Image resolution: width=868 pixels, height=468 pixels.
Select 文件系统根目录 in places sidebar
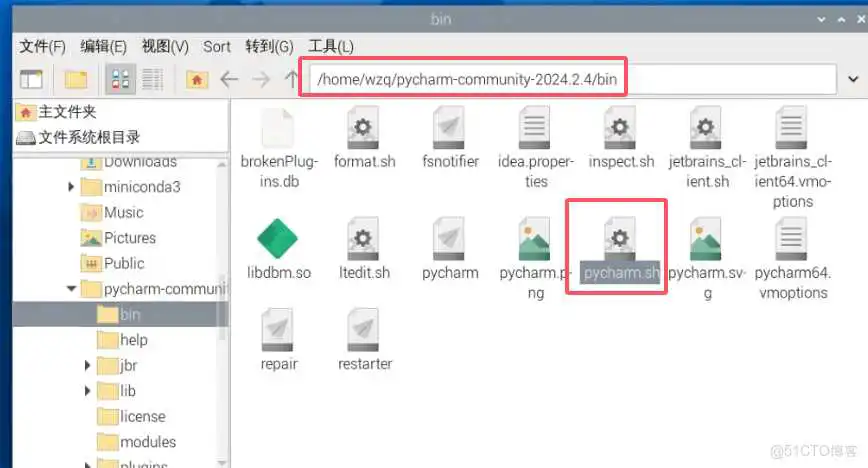(x=78, y=137)
